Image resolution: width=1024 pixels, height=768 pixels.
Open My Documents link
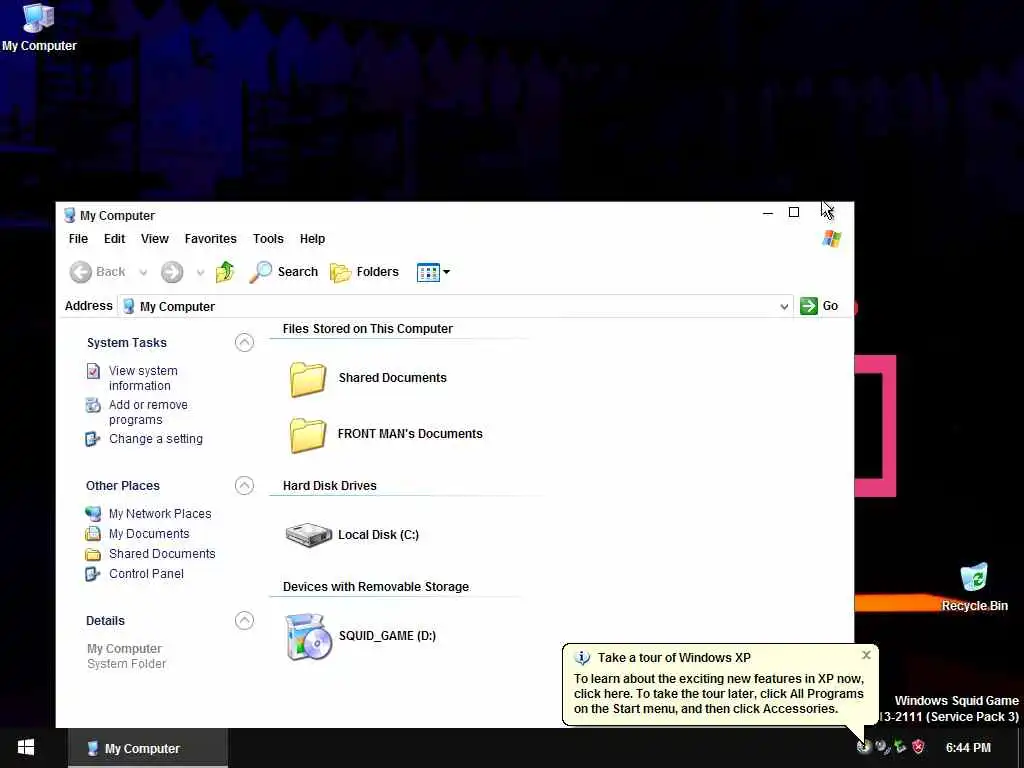tap(149, 534)
